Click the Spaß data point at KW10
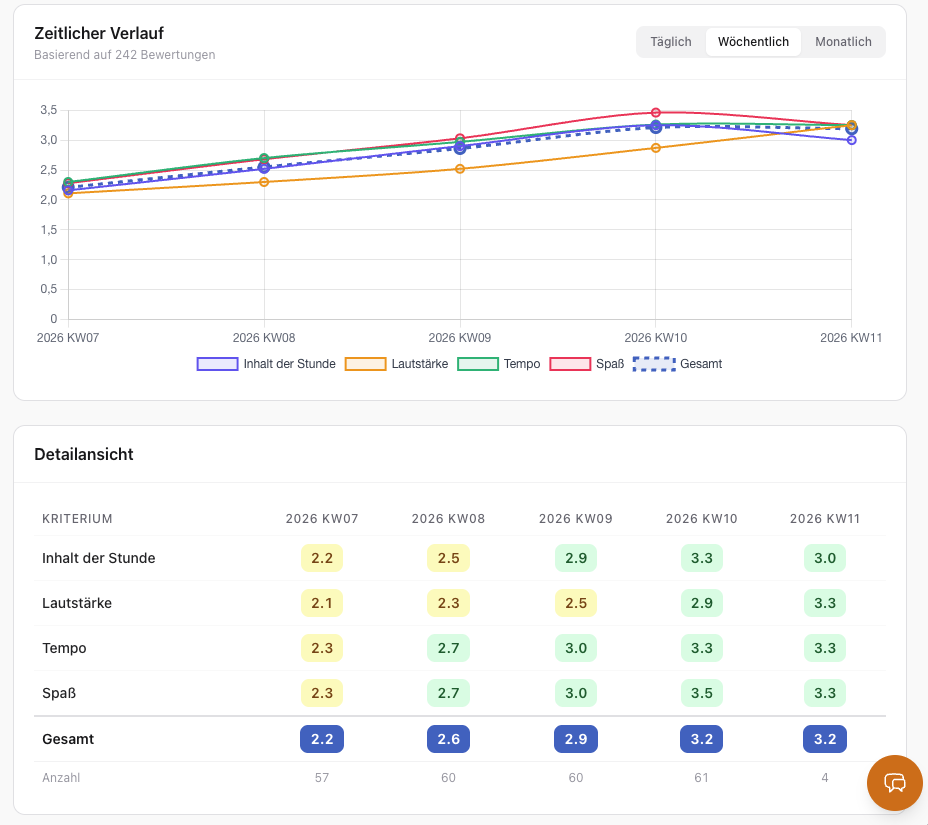928x825 pixels. 656,113
